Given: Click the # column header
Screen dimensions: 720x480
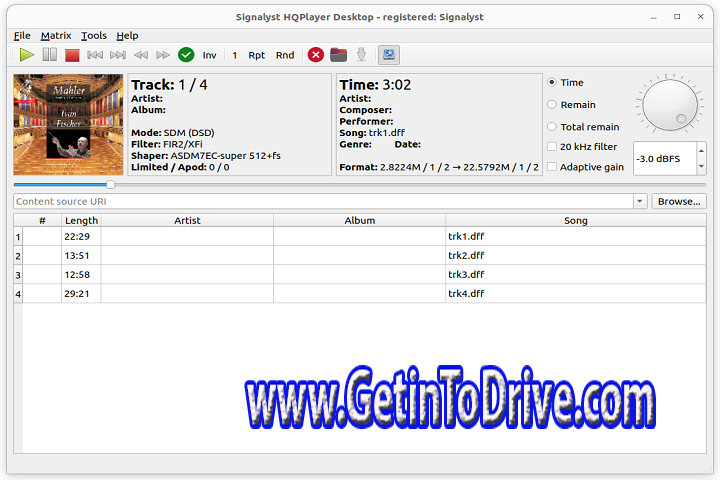Looking at the screenshot, I should click(42, 220).
